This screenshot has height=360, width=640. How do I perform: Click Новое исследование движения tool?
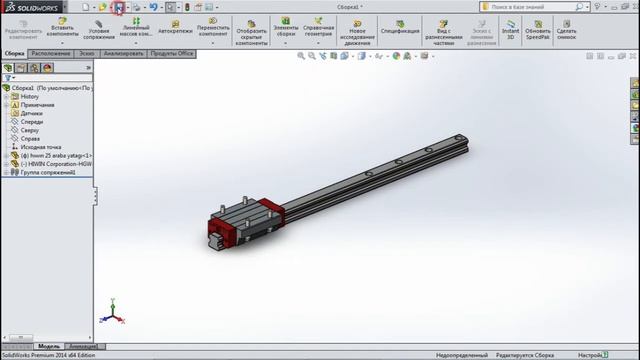357,32
